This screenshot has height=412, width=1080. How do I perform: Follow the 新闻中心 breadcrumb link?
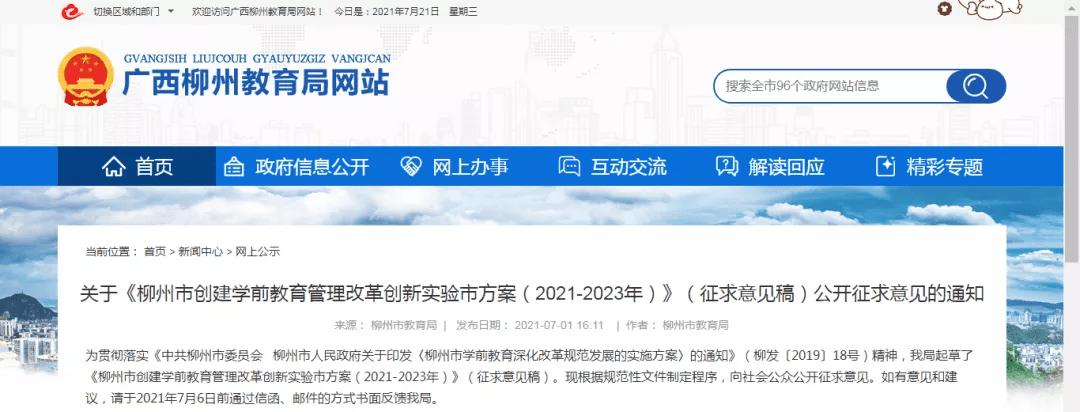(x=200, y=252)
